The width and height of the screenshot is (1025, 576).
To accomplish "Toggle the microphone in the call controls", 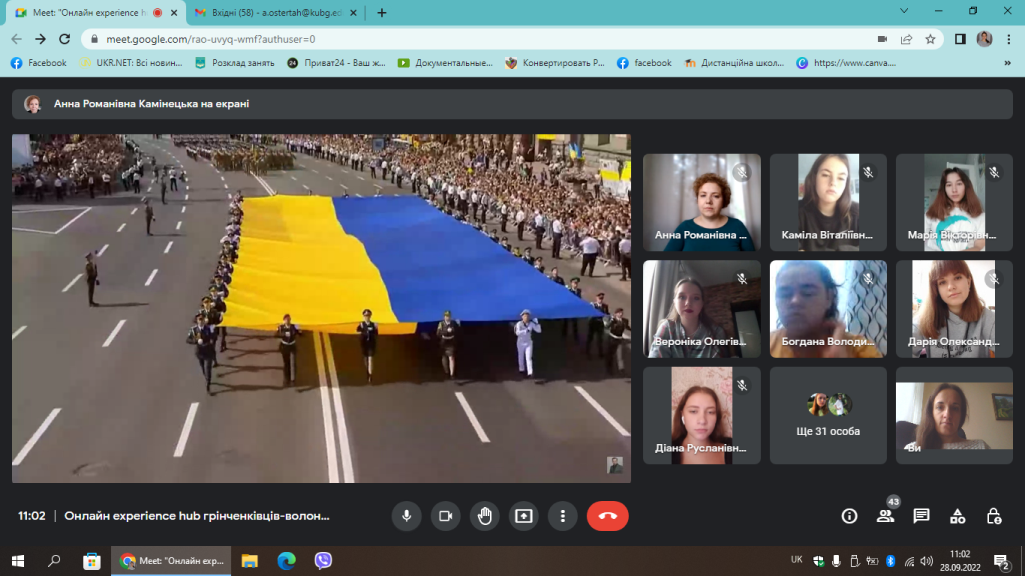I will coord(406,516).
